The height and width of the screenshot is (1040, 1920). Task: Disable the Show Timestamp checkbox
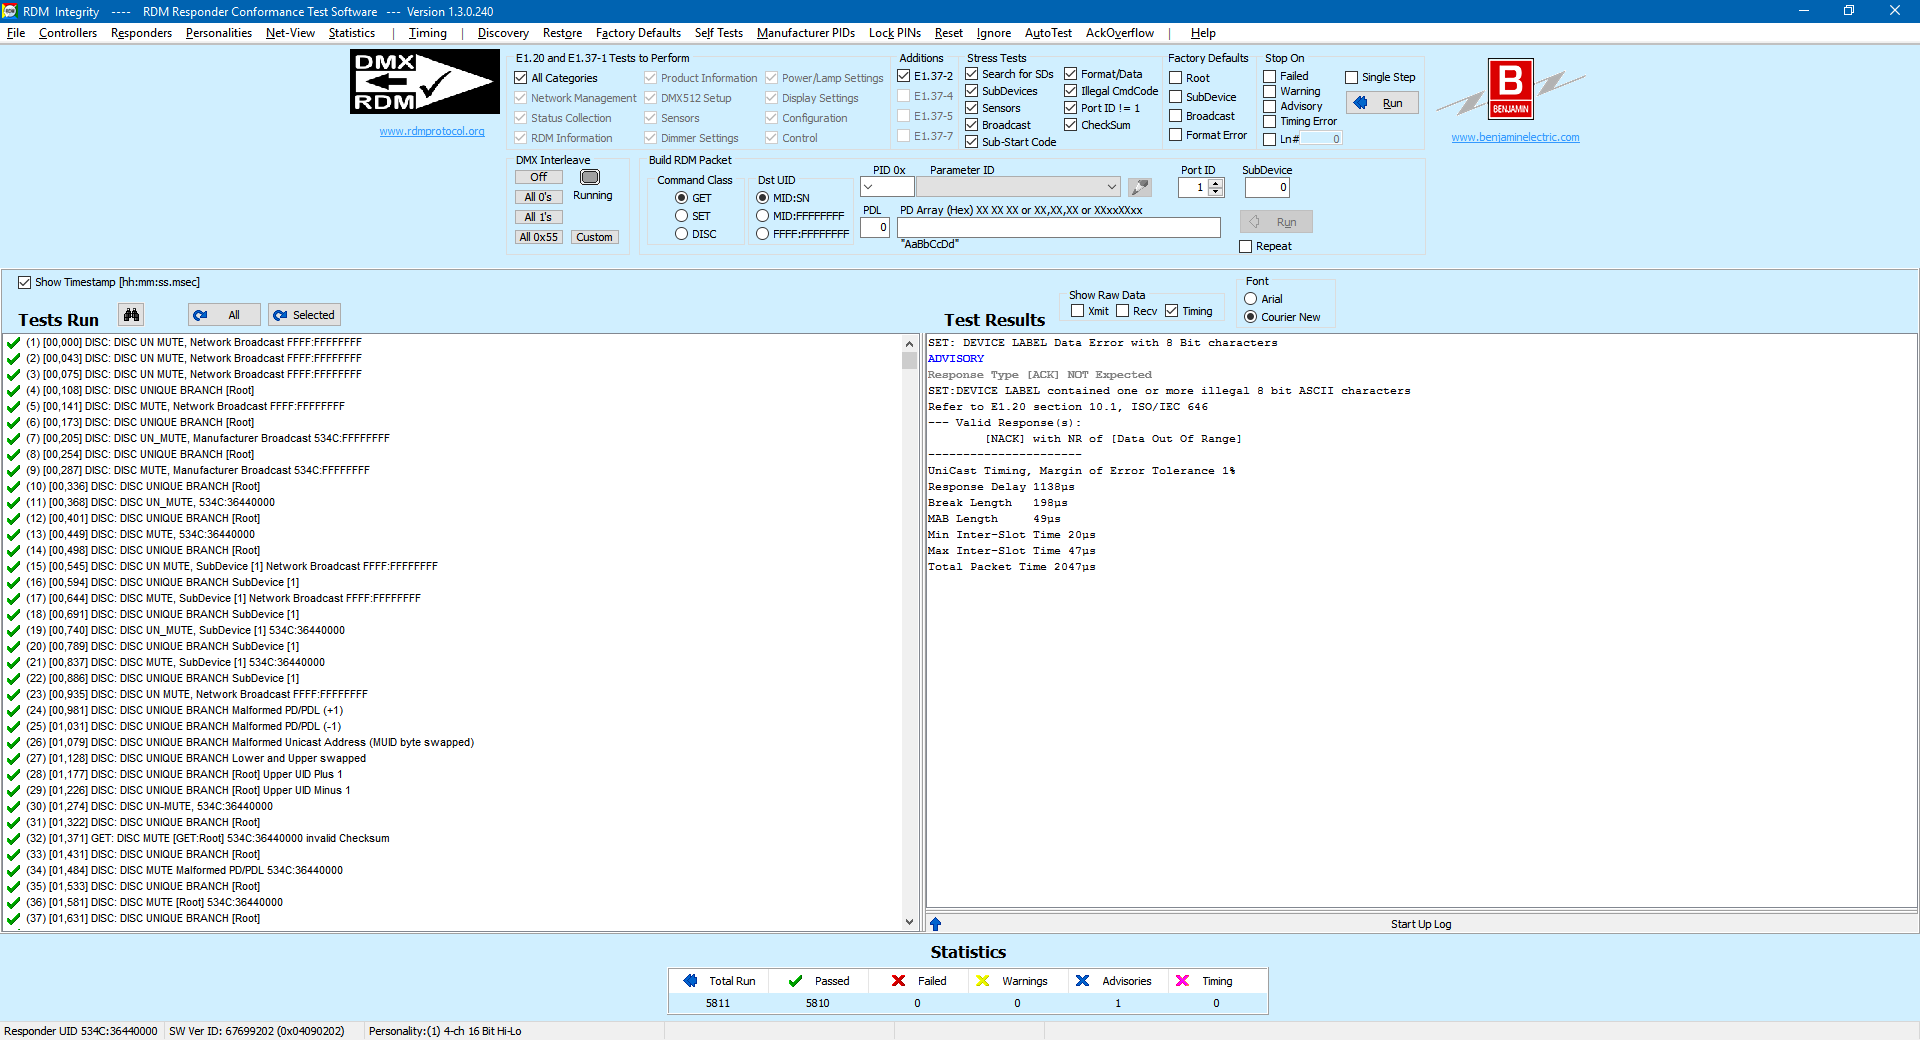point(25,283)
